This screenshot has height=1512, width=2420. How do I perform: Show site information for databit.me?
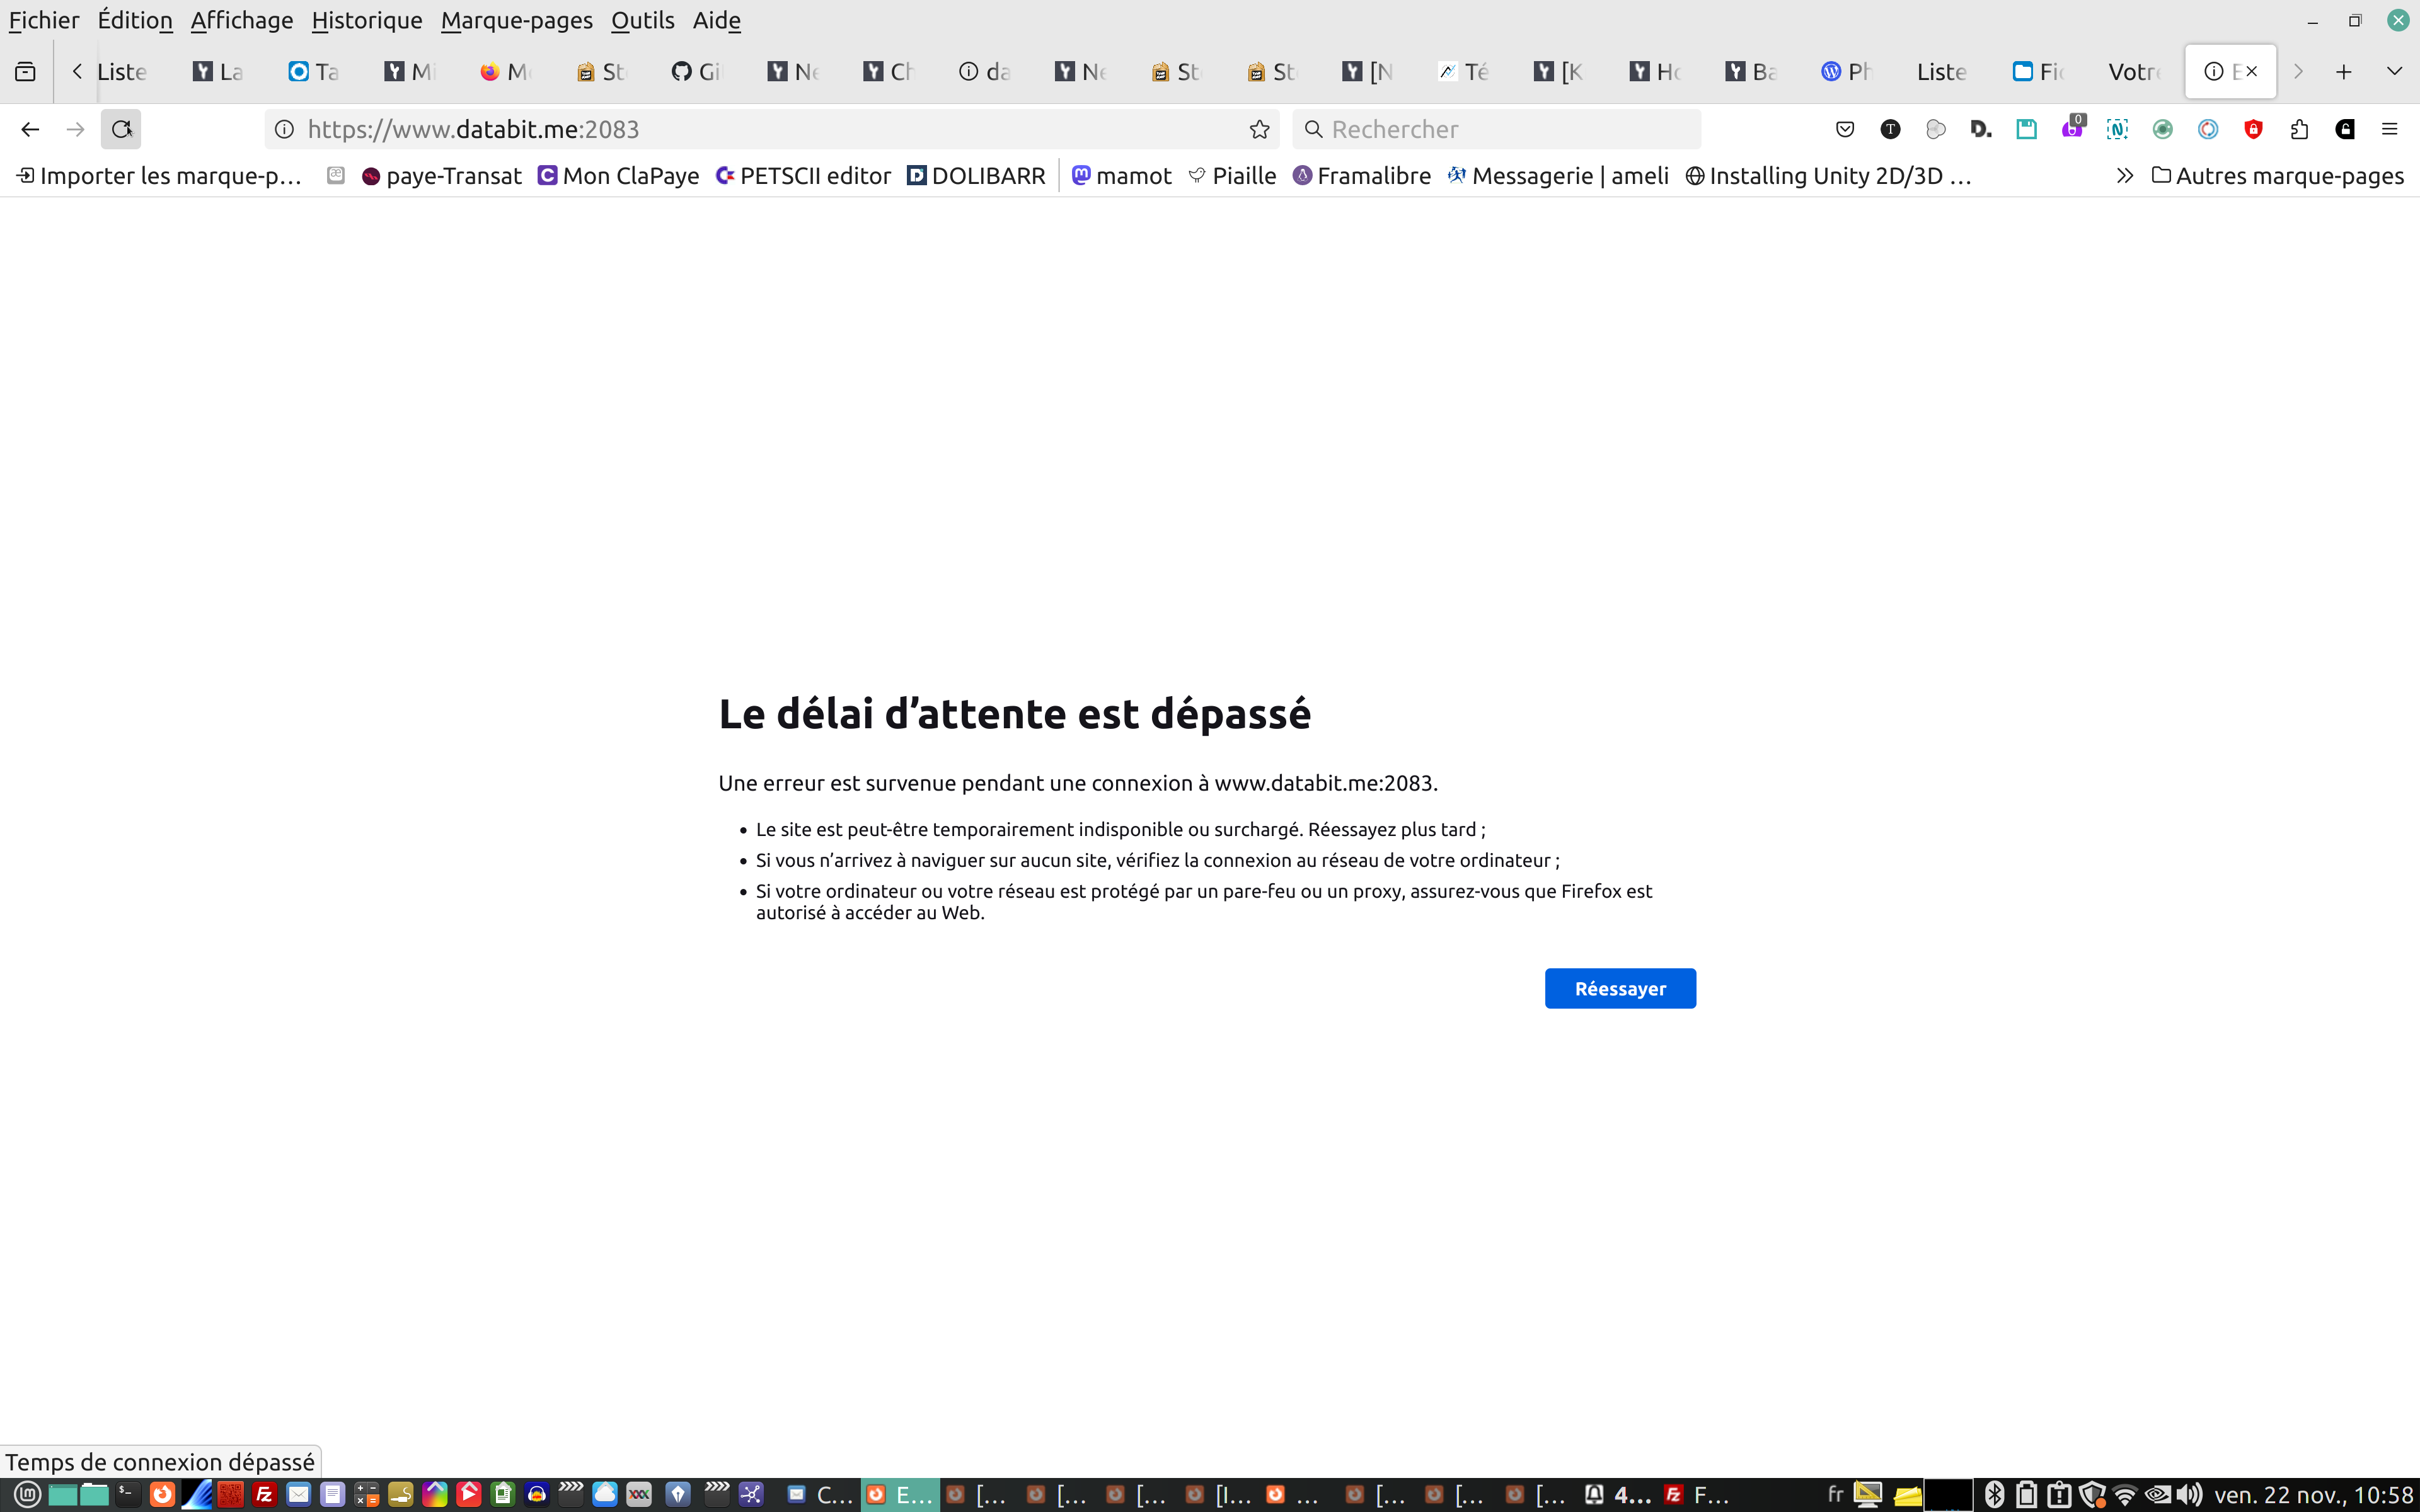285,129
